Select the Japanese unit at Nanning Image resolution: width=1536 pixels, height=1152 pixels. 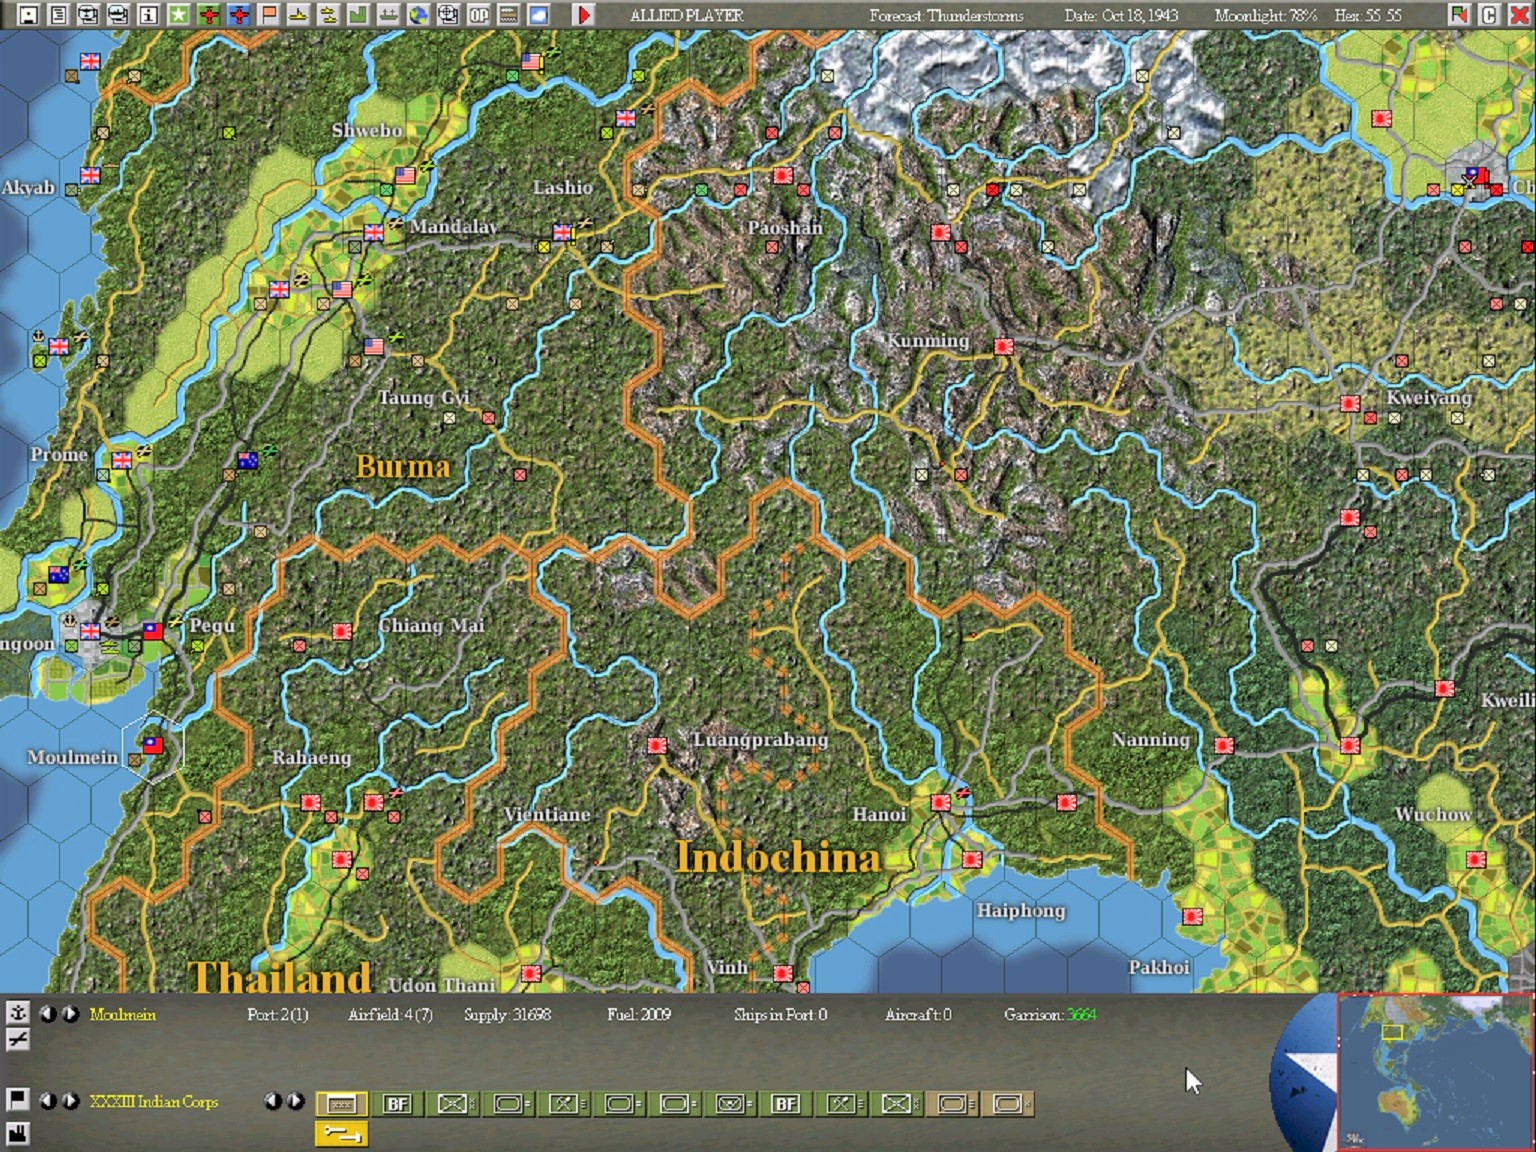click(1224, 745)
